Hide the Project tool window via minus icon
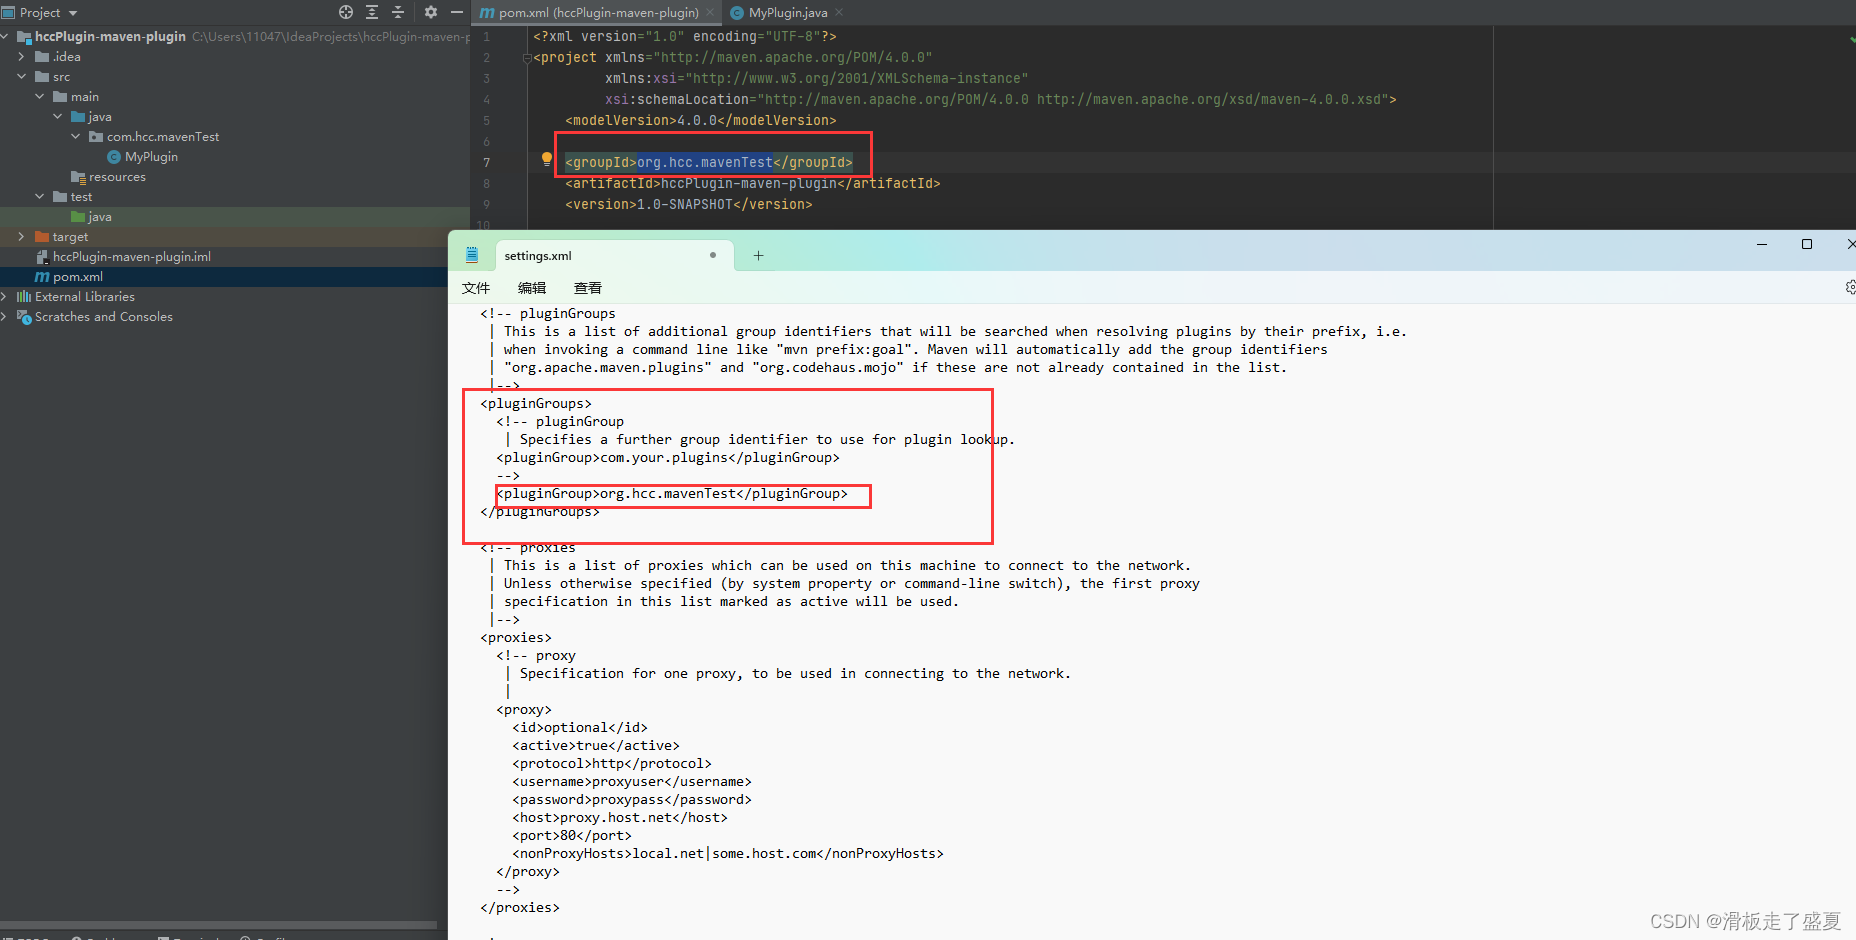The height and width of the screenshot is (940, 1856). (457, 12)
